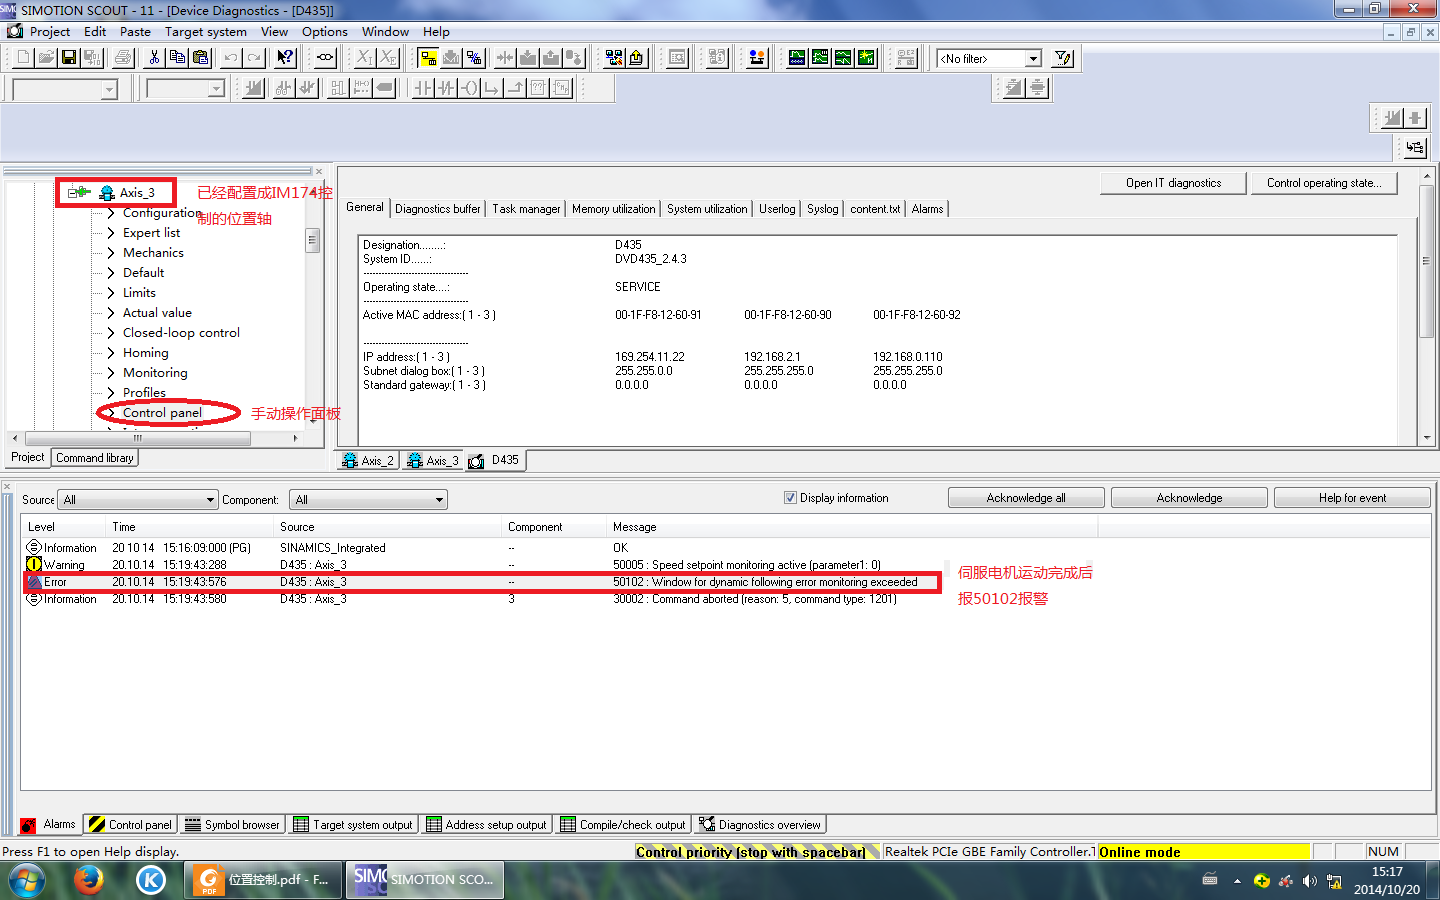Expand the Closed-loop control tree node
The width and height of the screenshot is (1440, 900).
[x=111, y=333]
